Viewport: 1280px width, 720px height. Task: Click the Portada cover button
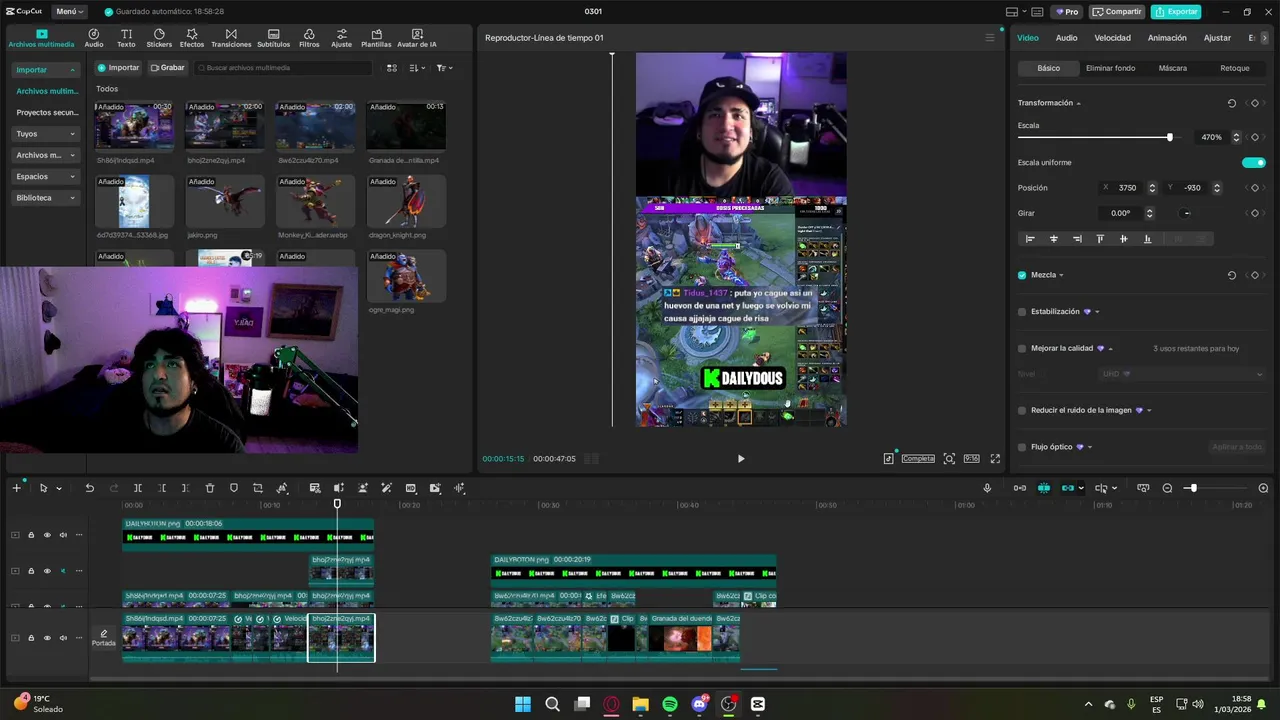[x=104, y=637]
